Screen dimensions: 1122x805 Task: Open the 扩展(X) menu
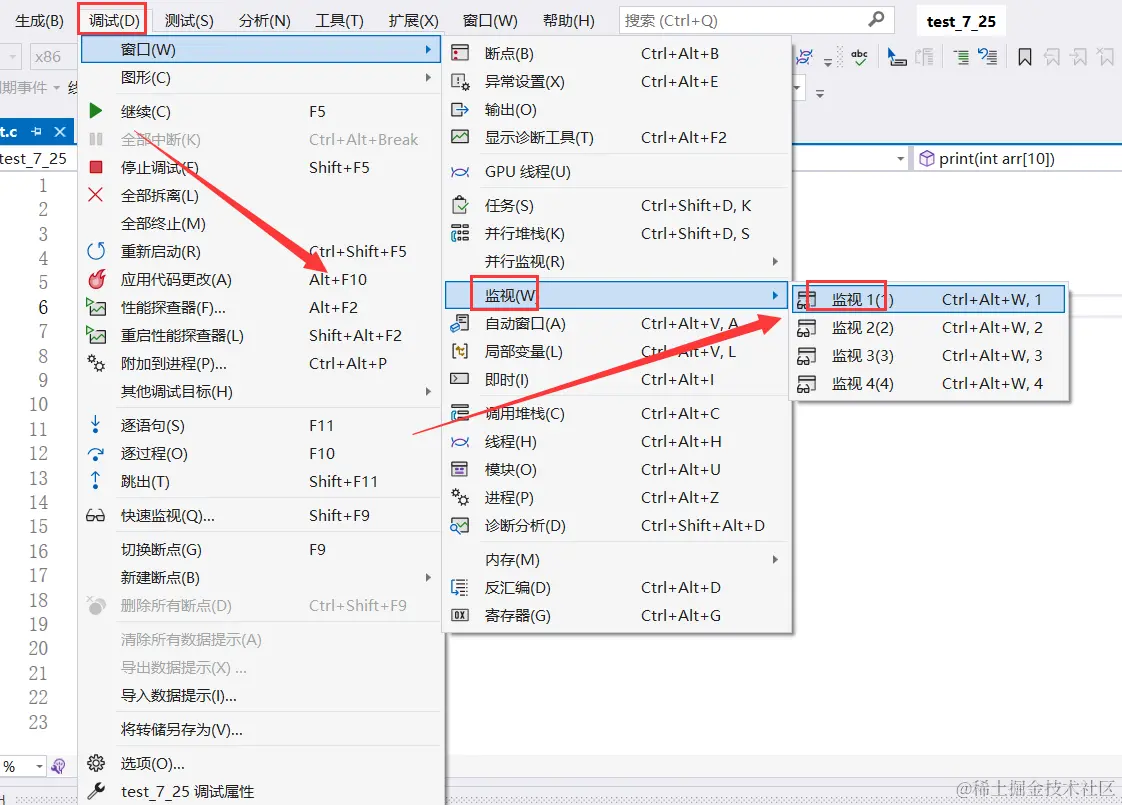click(x=413, y=21)
